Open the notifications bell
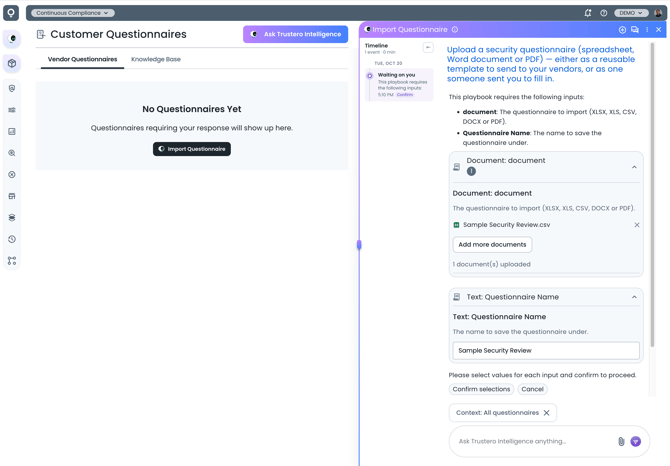The width and height of the screenshot is (670, 466). 588,13
